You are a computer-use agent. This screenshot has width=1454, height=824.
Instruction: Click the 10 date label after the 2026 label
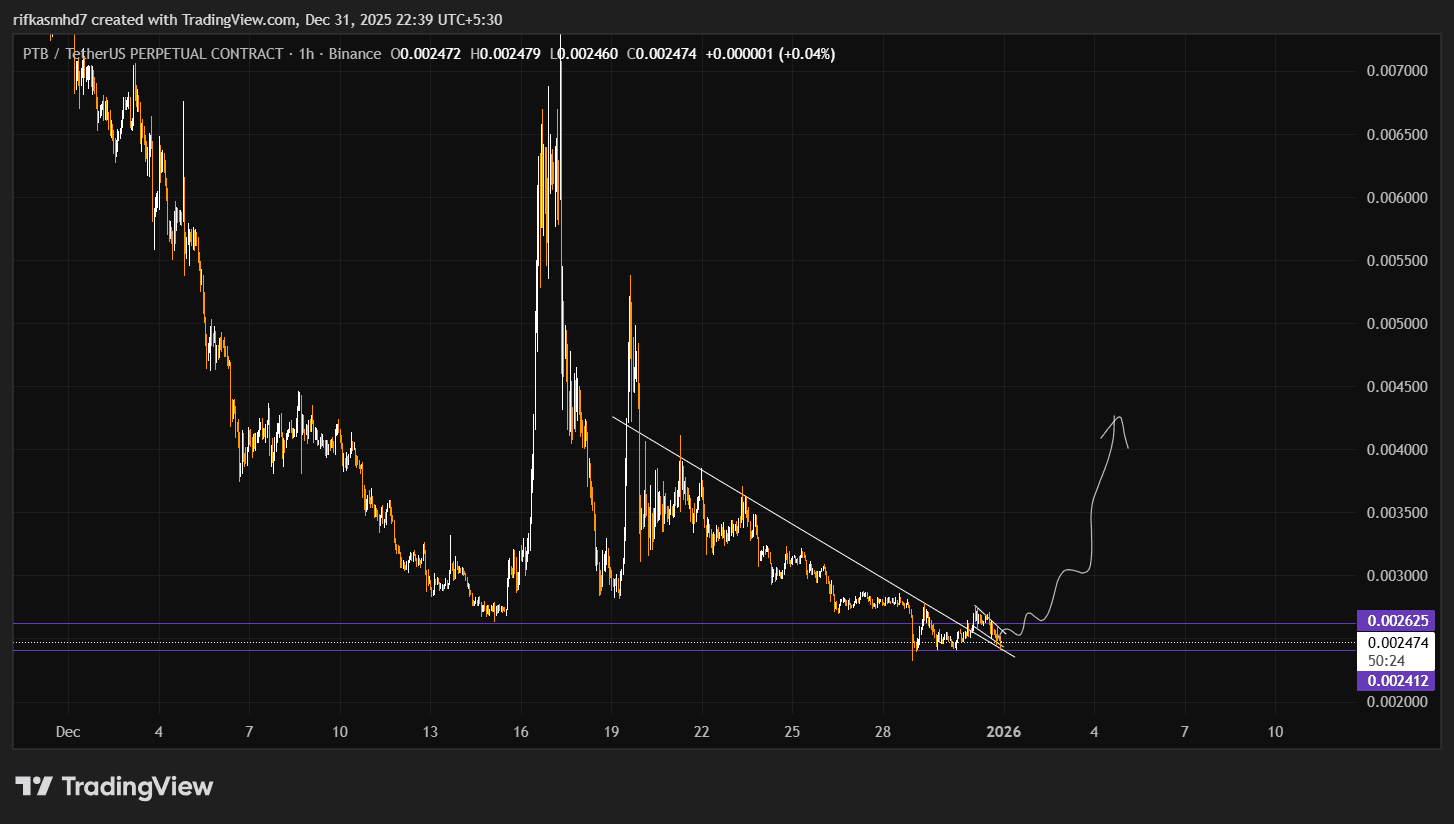click(1275, 732)
